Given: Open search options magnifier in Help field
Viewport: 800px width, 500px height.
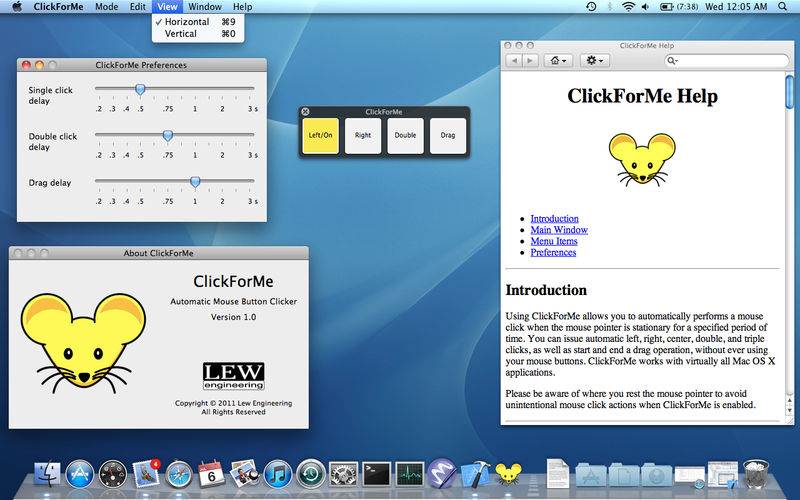Looking at the screenshot, I should (672, 61).
